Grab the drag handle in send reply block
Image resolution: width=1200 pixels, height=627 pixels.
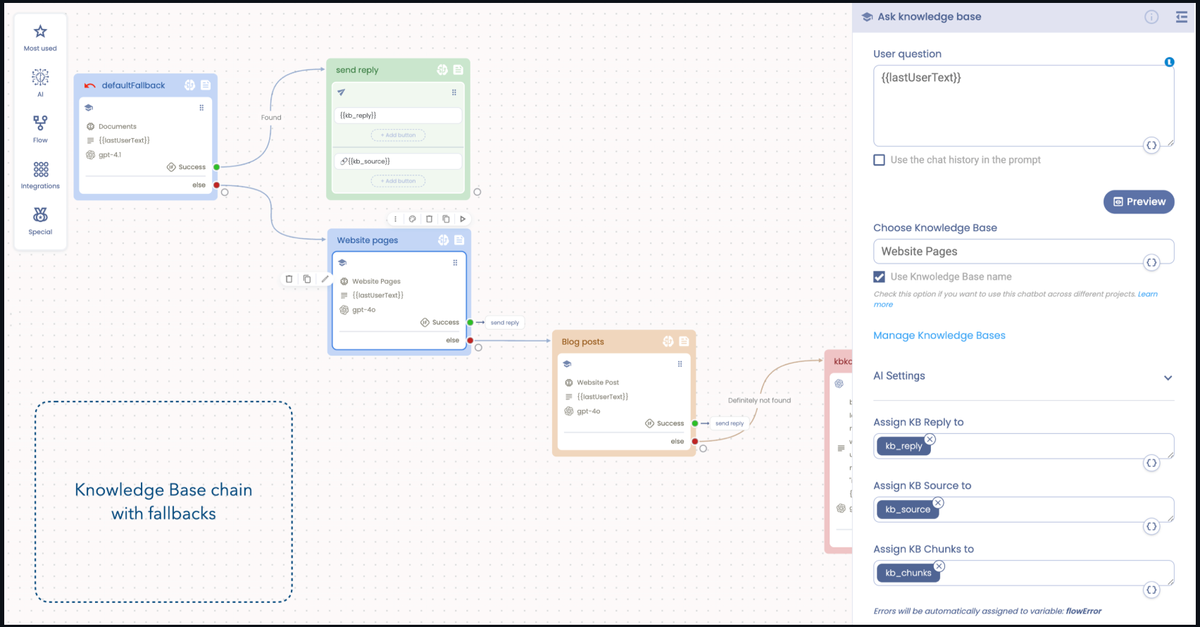tap(454, 92)
